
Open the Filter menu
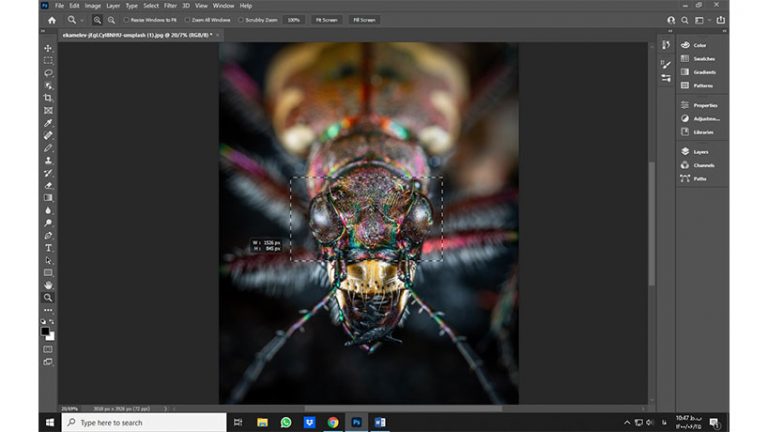170,6
